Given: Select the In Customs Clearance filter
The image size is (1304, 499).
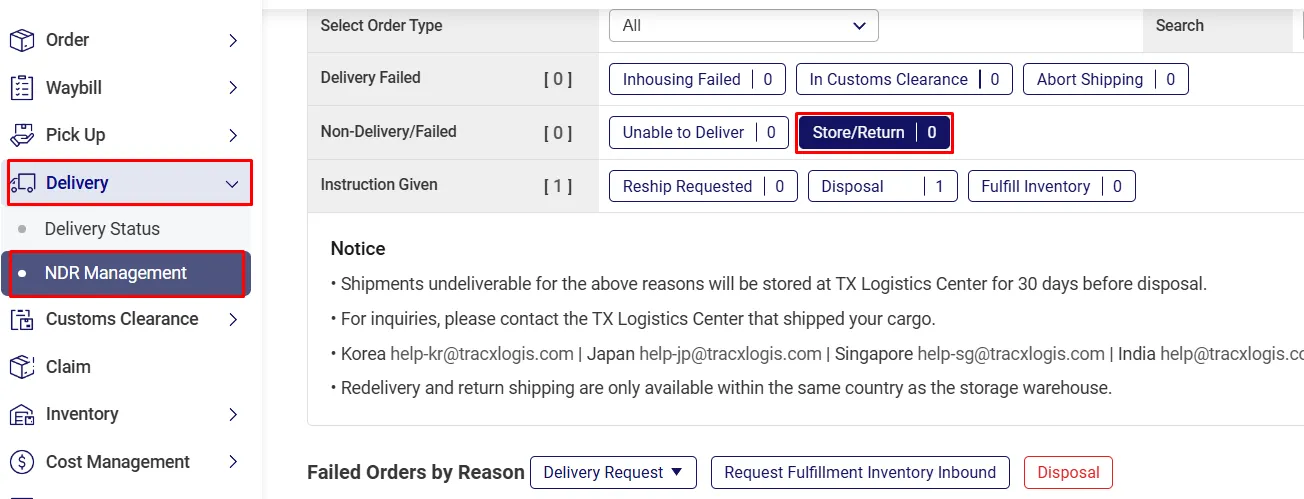Looking at the screenshot, I should (904, 80).
